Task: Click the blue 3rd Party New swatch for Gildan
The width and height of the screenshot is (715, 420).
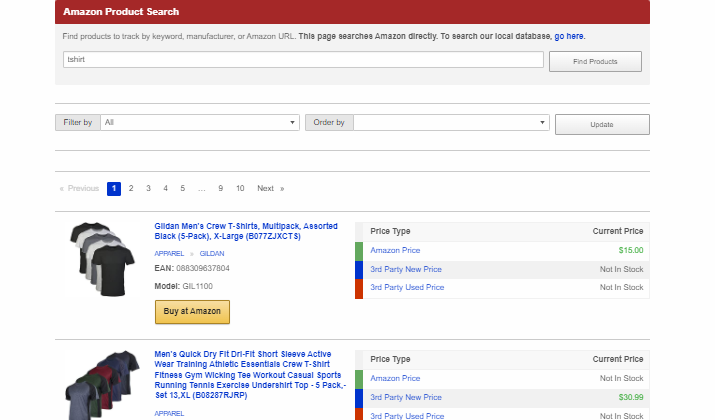Action: 359,270
